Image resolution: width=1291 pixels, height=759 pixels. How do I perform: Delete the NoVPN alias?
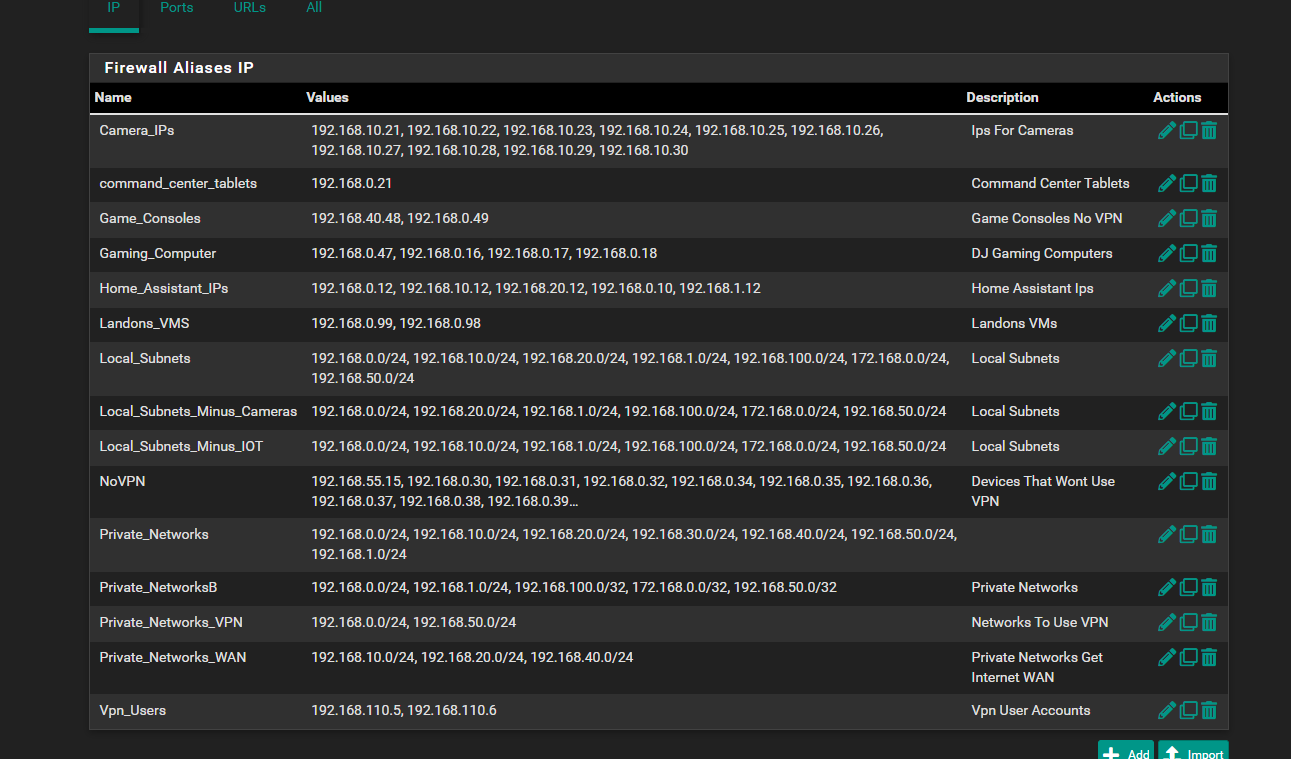coord(1209,481)
